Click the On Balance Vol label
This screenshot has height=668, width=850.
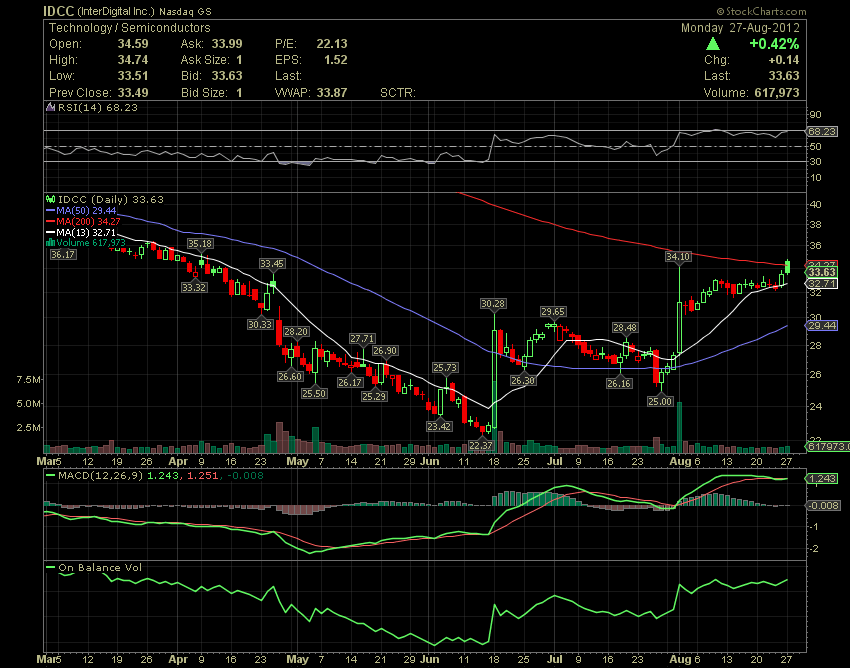[100, 568]
